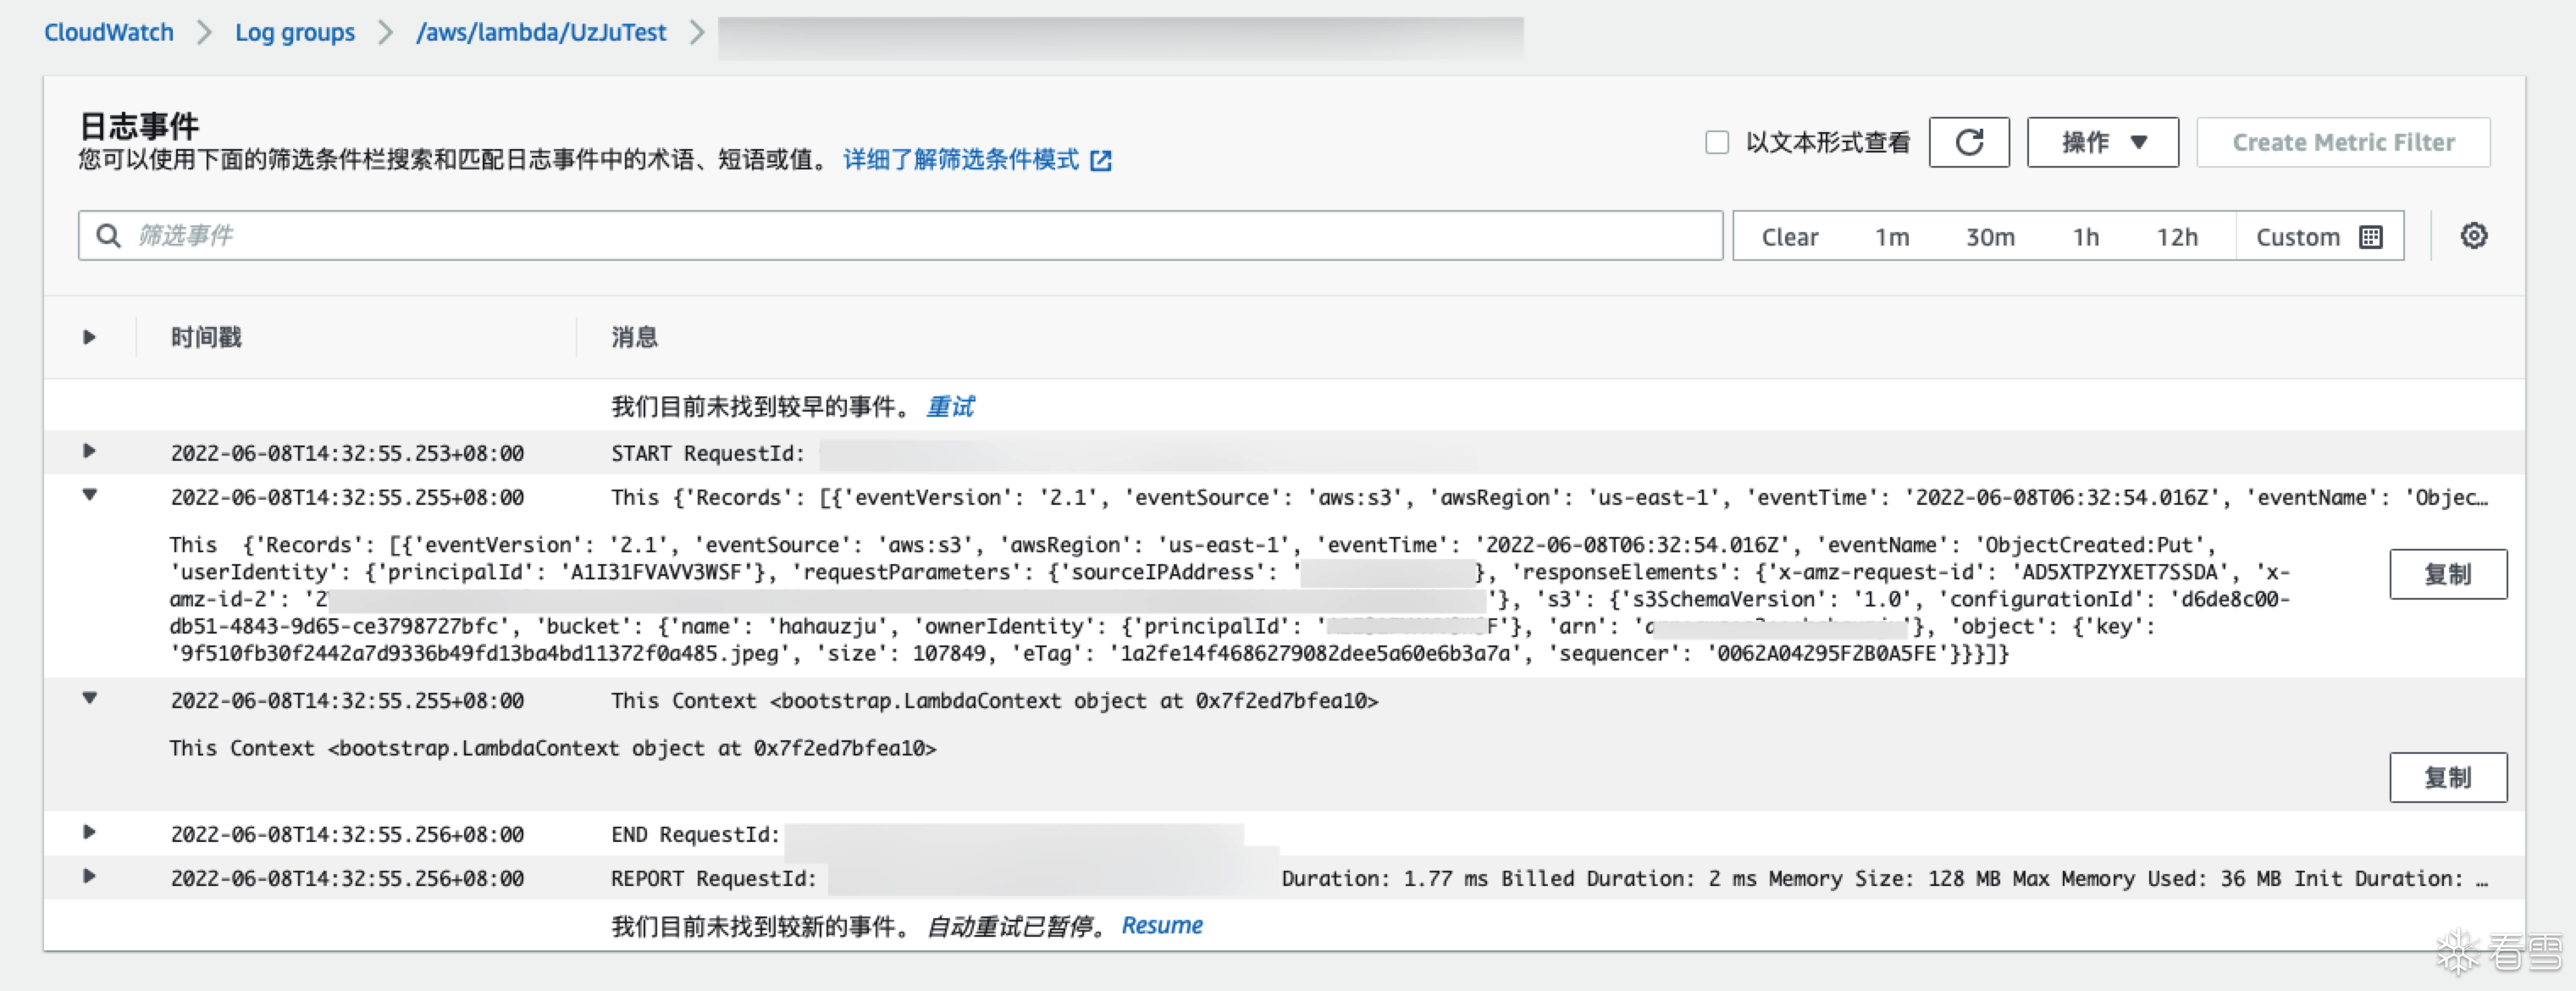Select the 30m time range
The image size is (2576, 991).
click(1989, 237)
